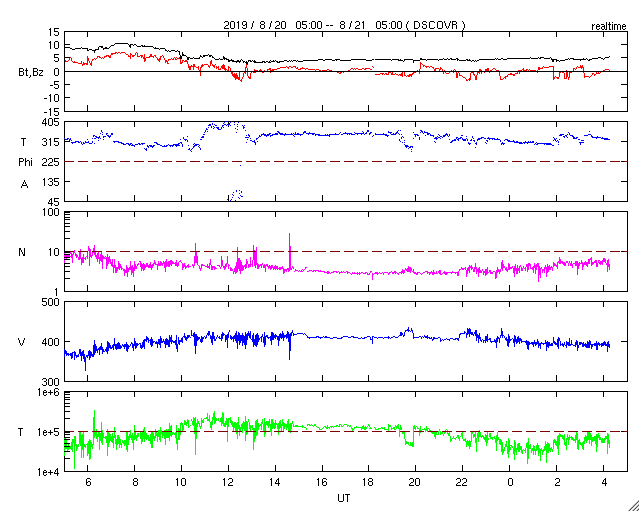Click the "UT" time axis label

344,498
